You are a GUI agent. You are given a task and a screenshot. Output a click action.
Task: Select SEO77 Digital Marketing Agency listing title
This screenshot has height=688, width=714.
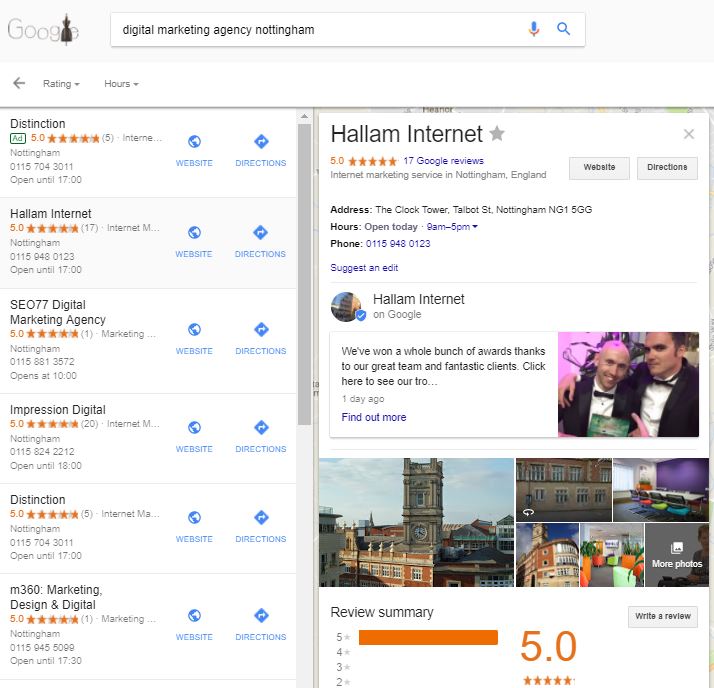pos(58,312)
